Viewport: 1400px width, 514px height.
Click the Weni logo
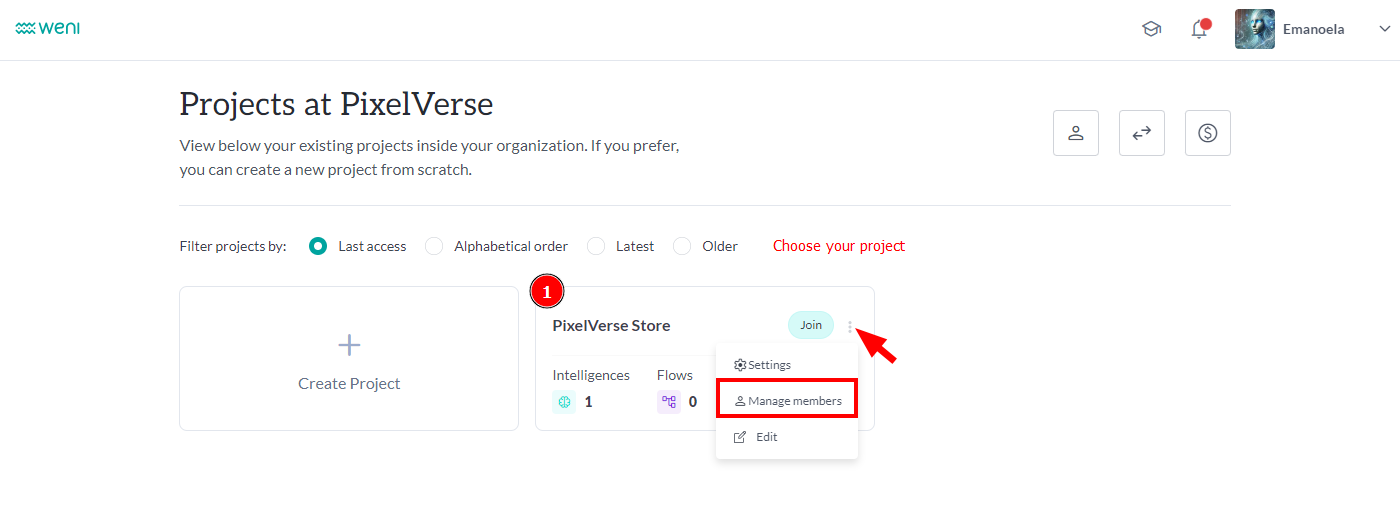click(x=48, y=29)
